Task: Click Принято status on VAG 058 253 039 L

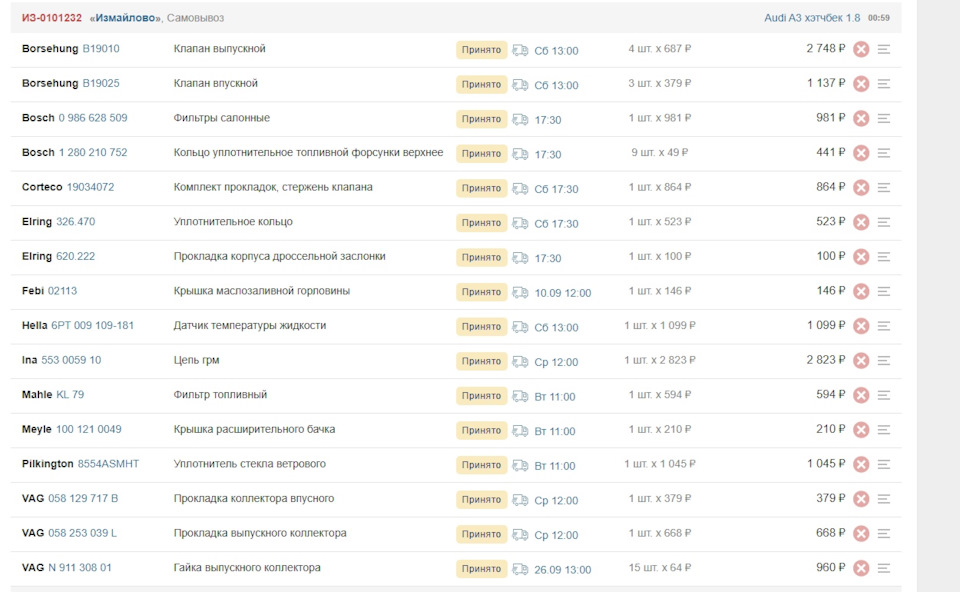Action: (482, 535)
